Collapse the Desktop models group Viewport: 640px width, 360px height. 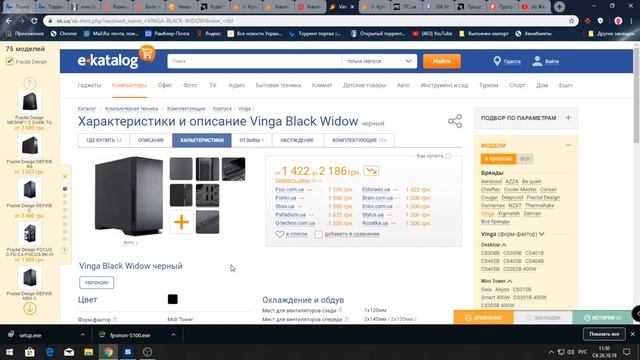click(x=504, y=244)
